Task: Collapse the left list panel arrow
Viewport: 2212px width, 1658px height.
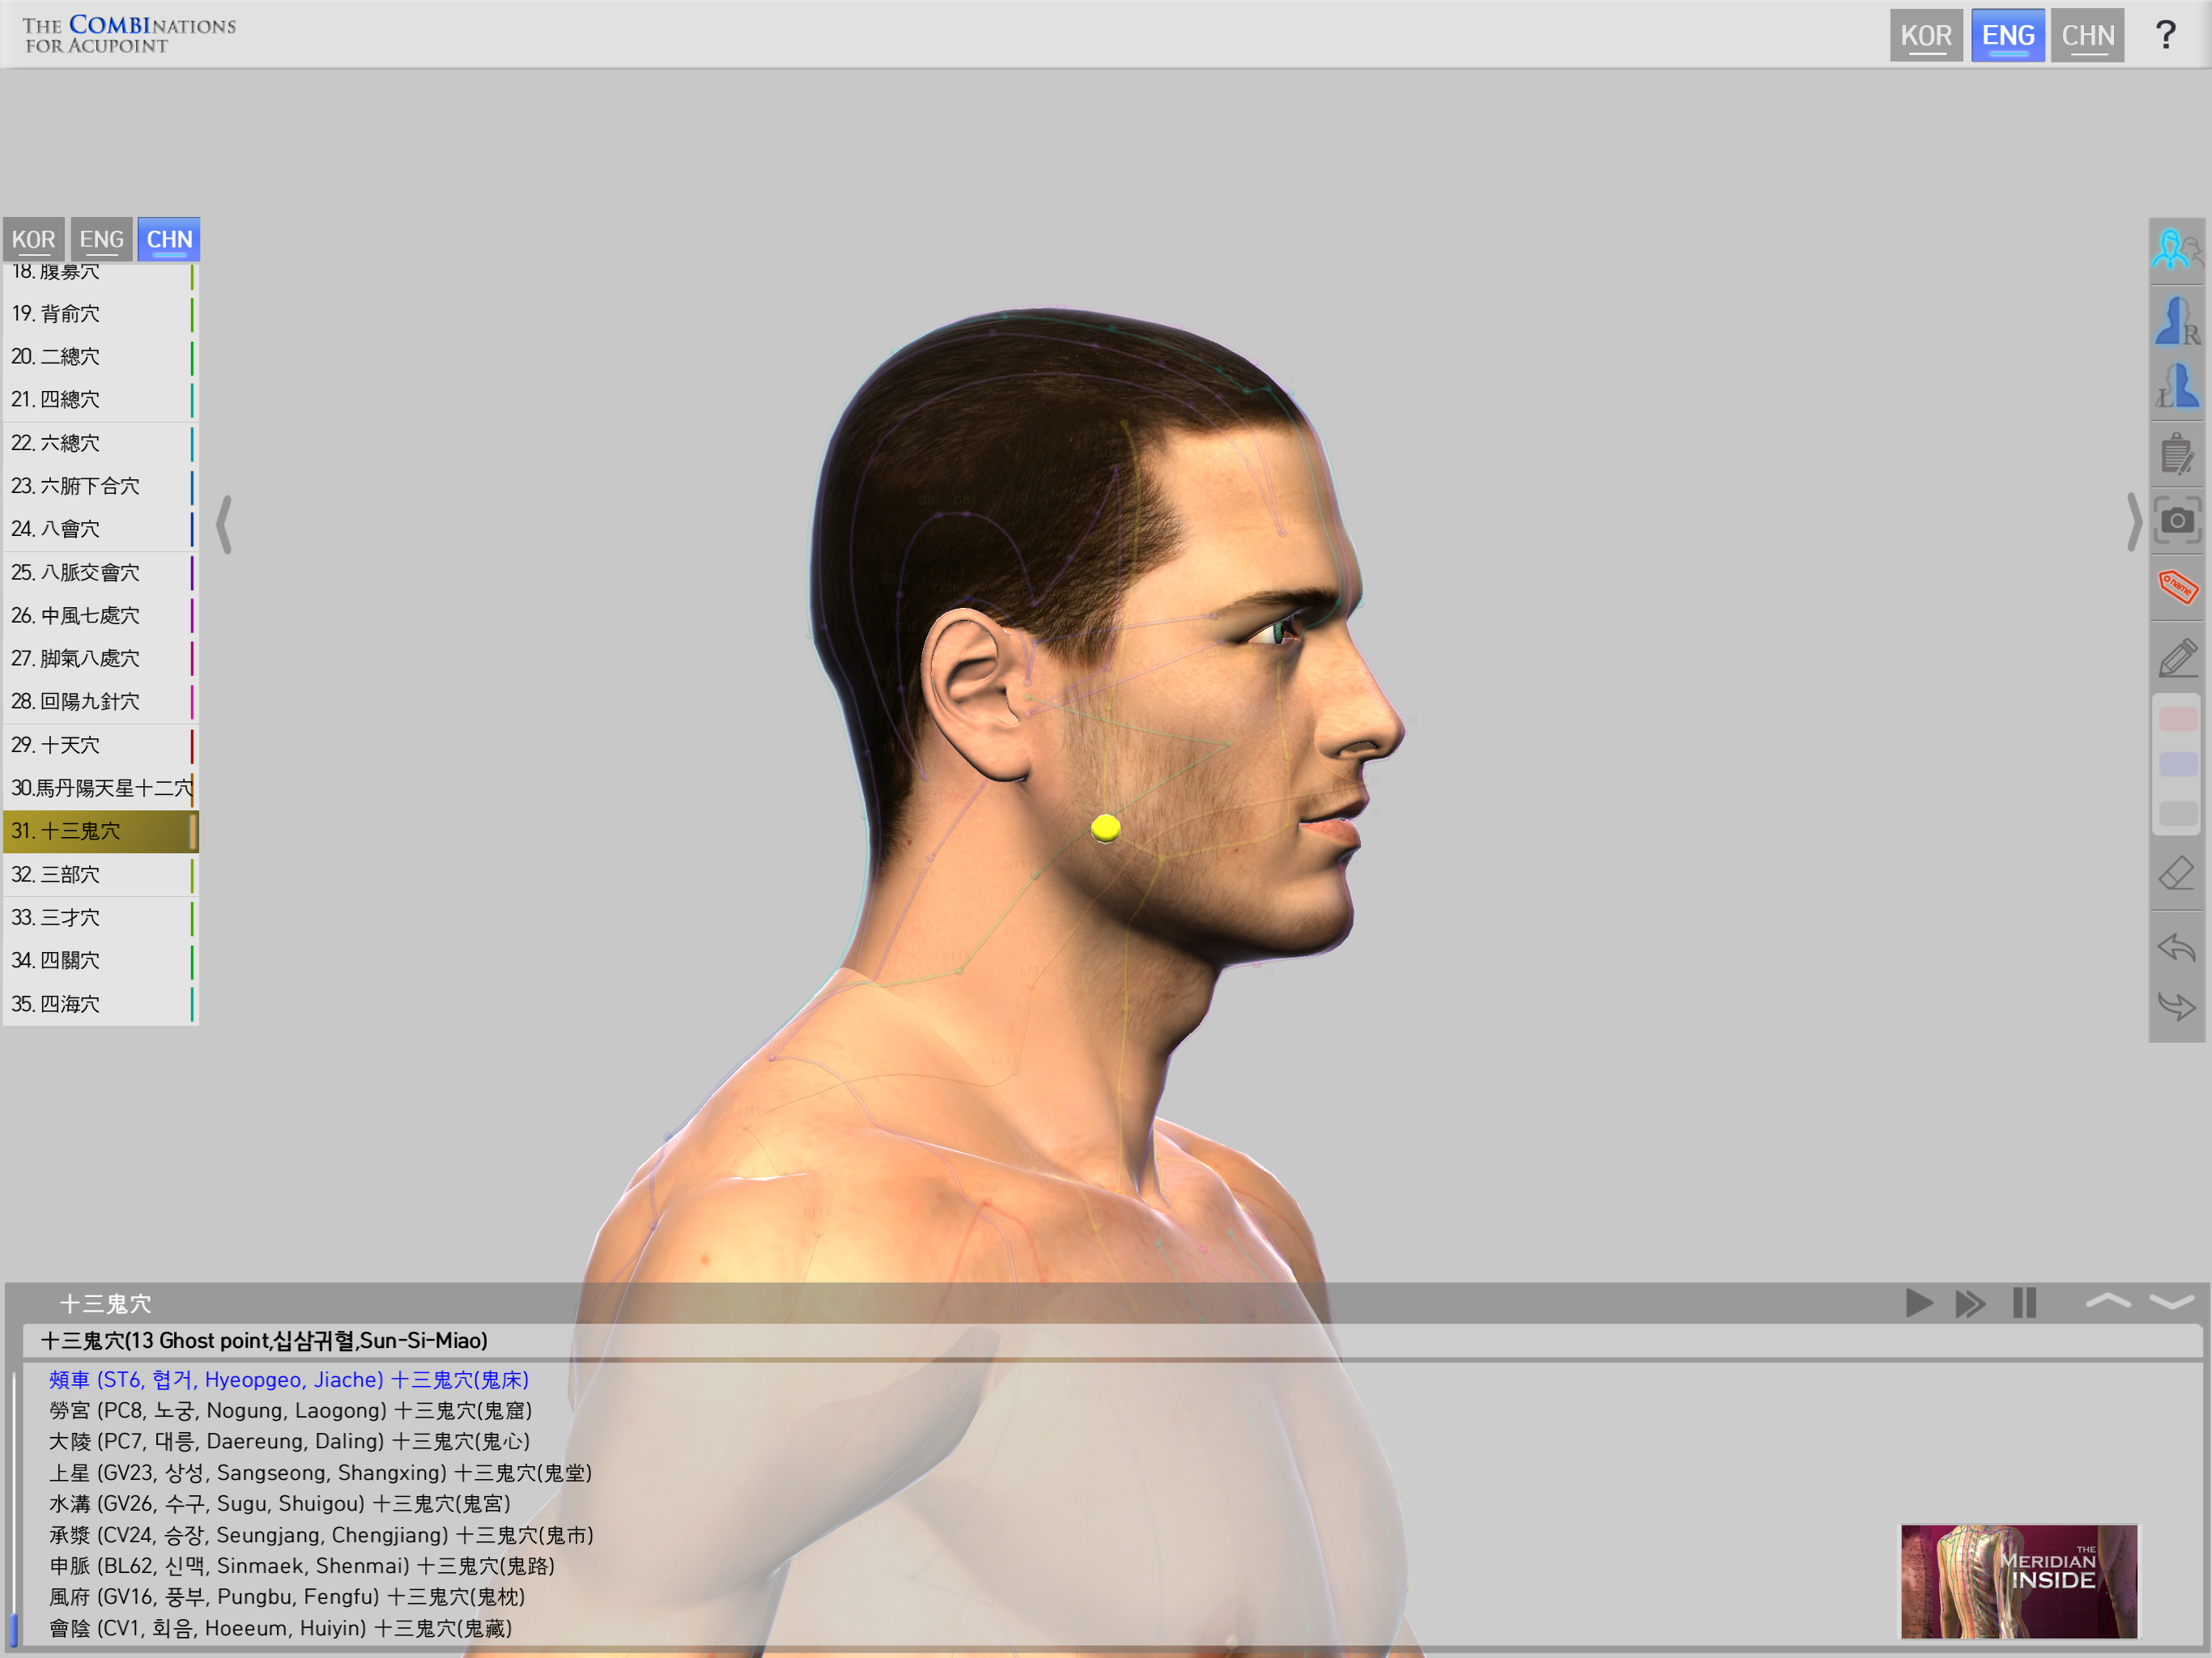Action: coord(224,523)
